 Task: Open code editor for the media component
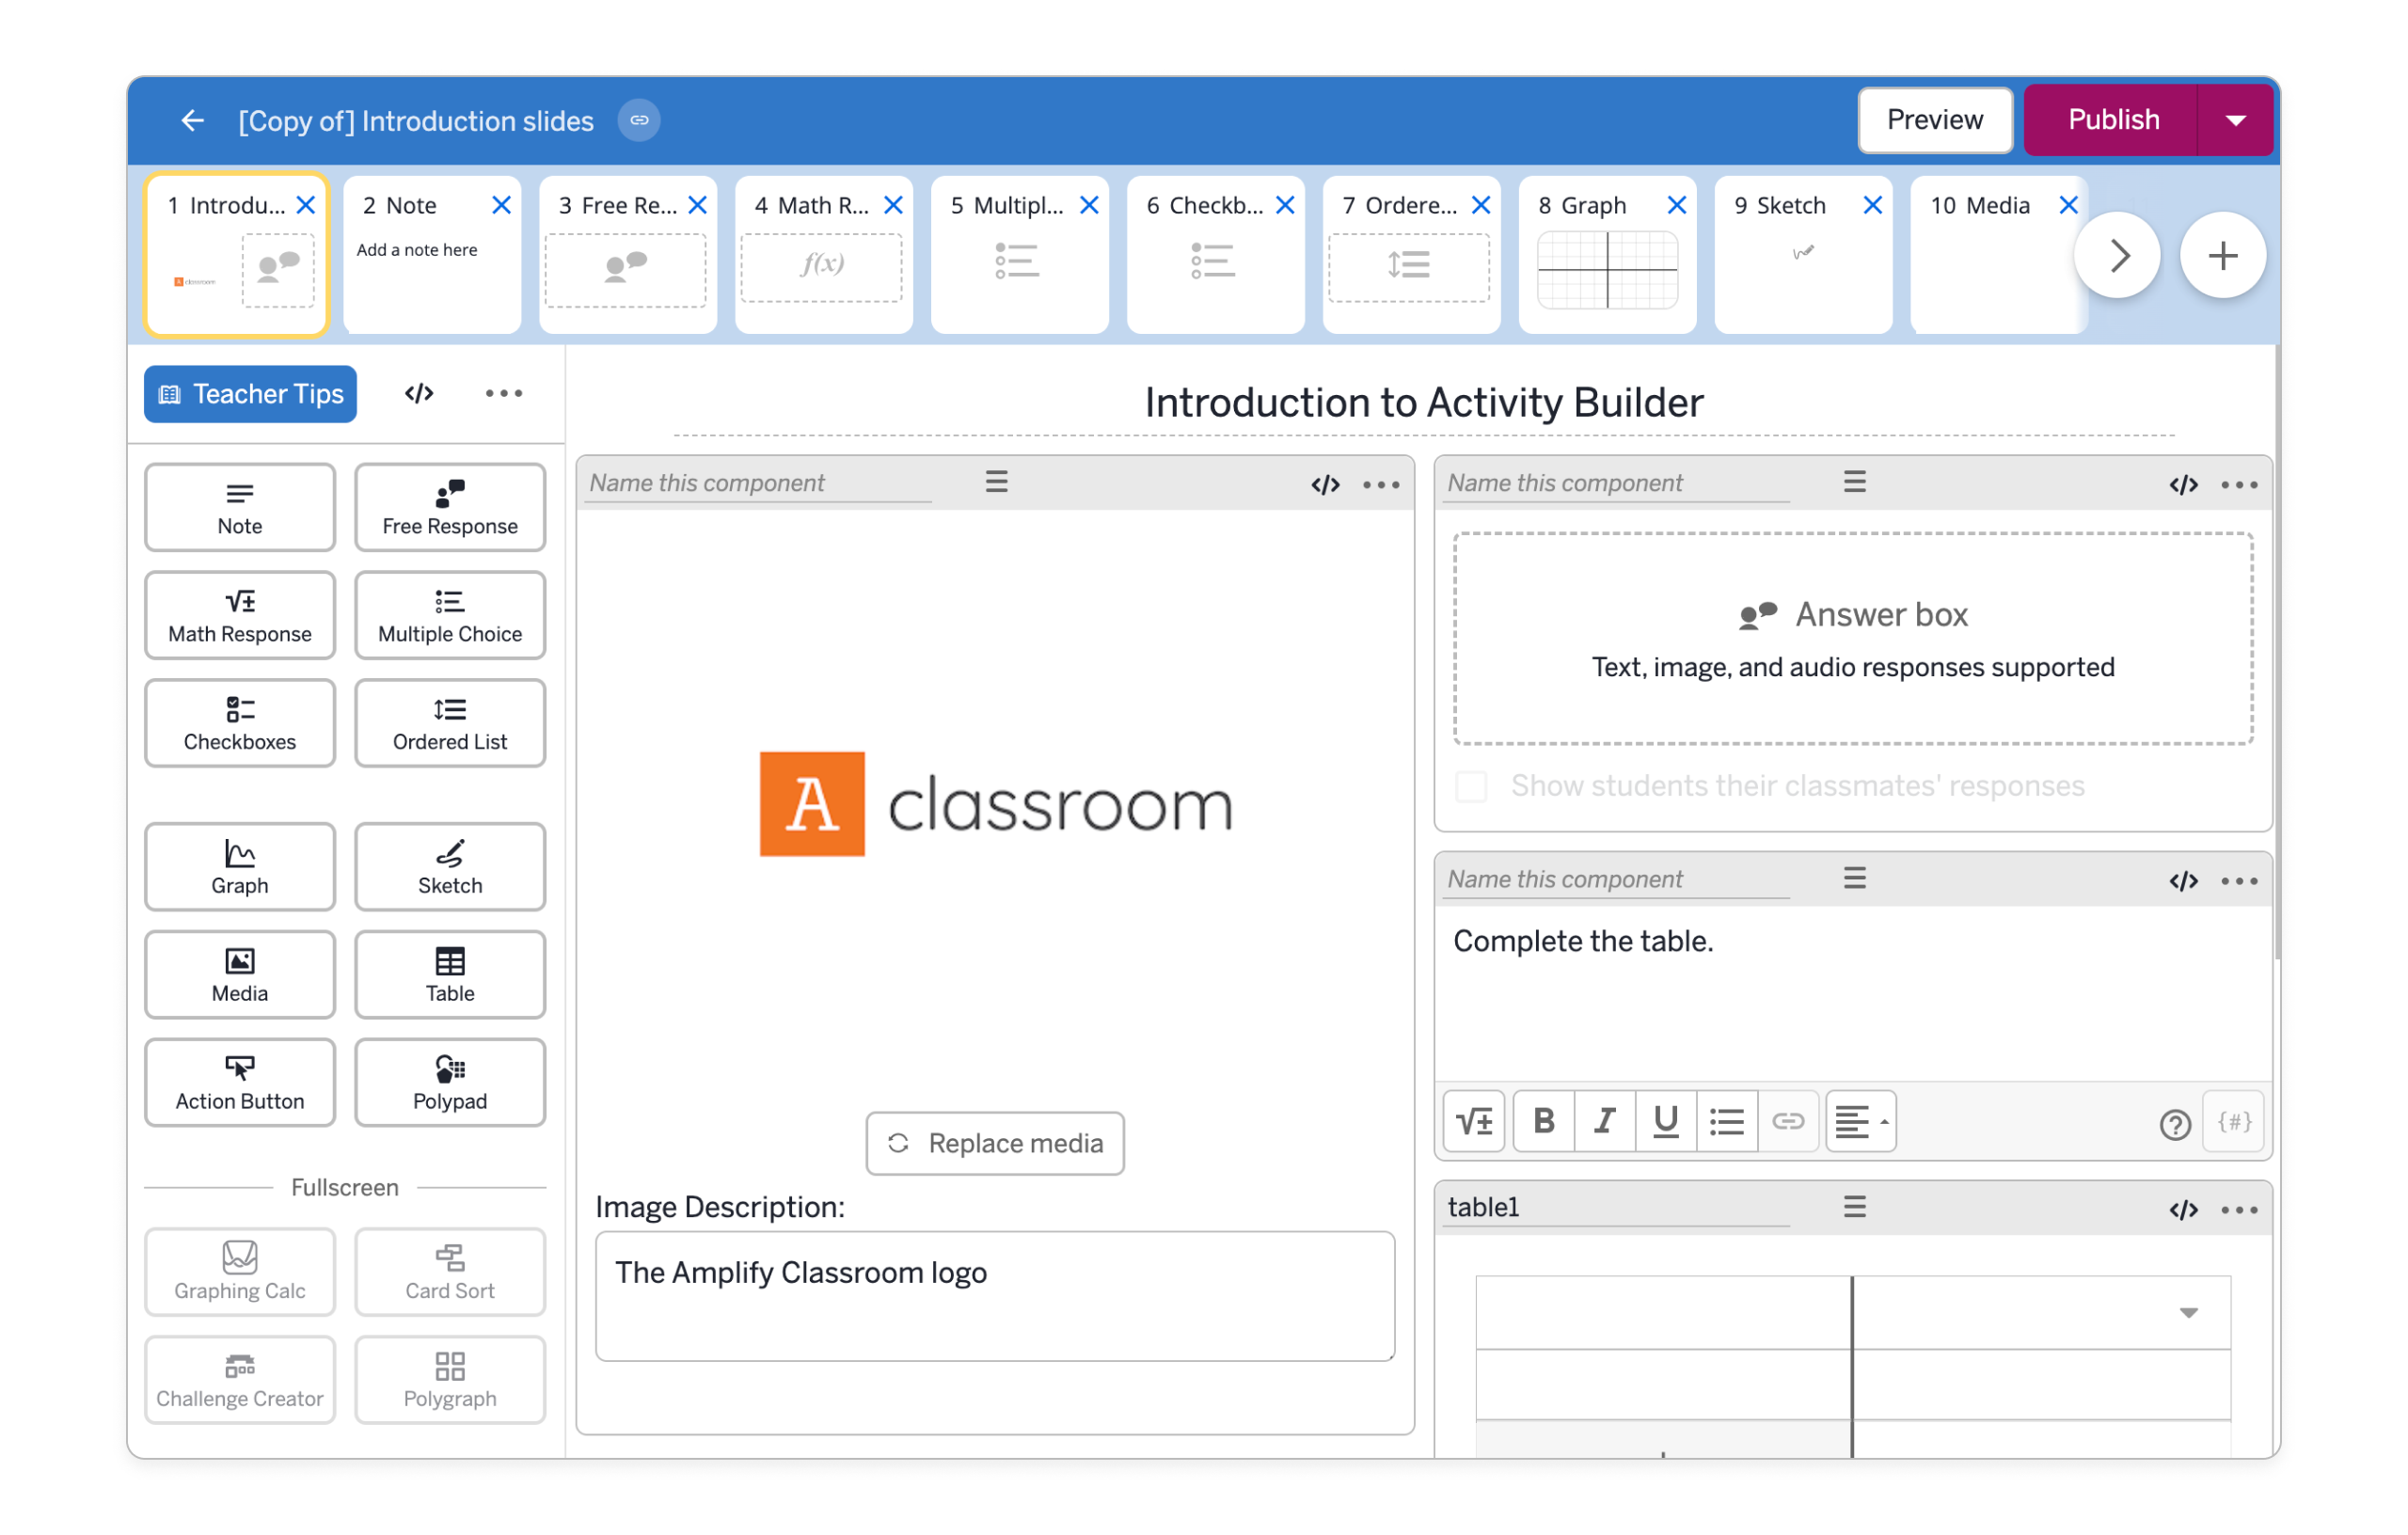pyautogui.click(x=1326, y=486)
